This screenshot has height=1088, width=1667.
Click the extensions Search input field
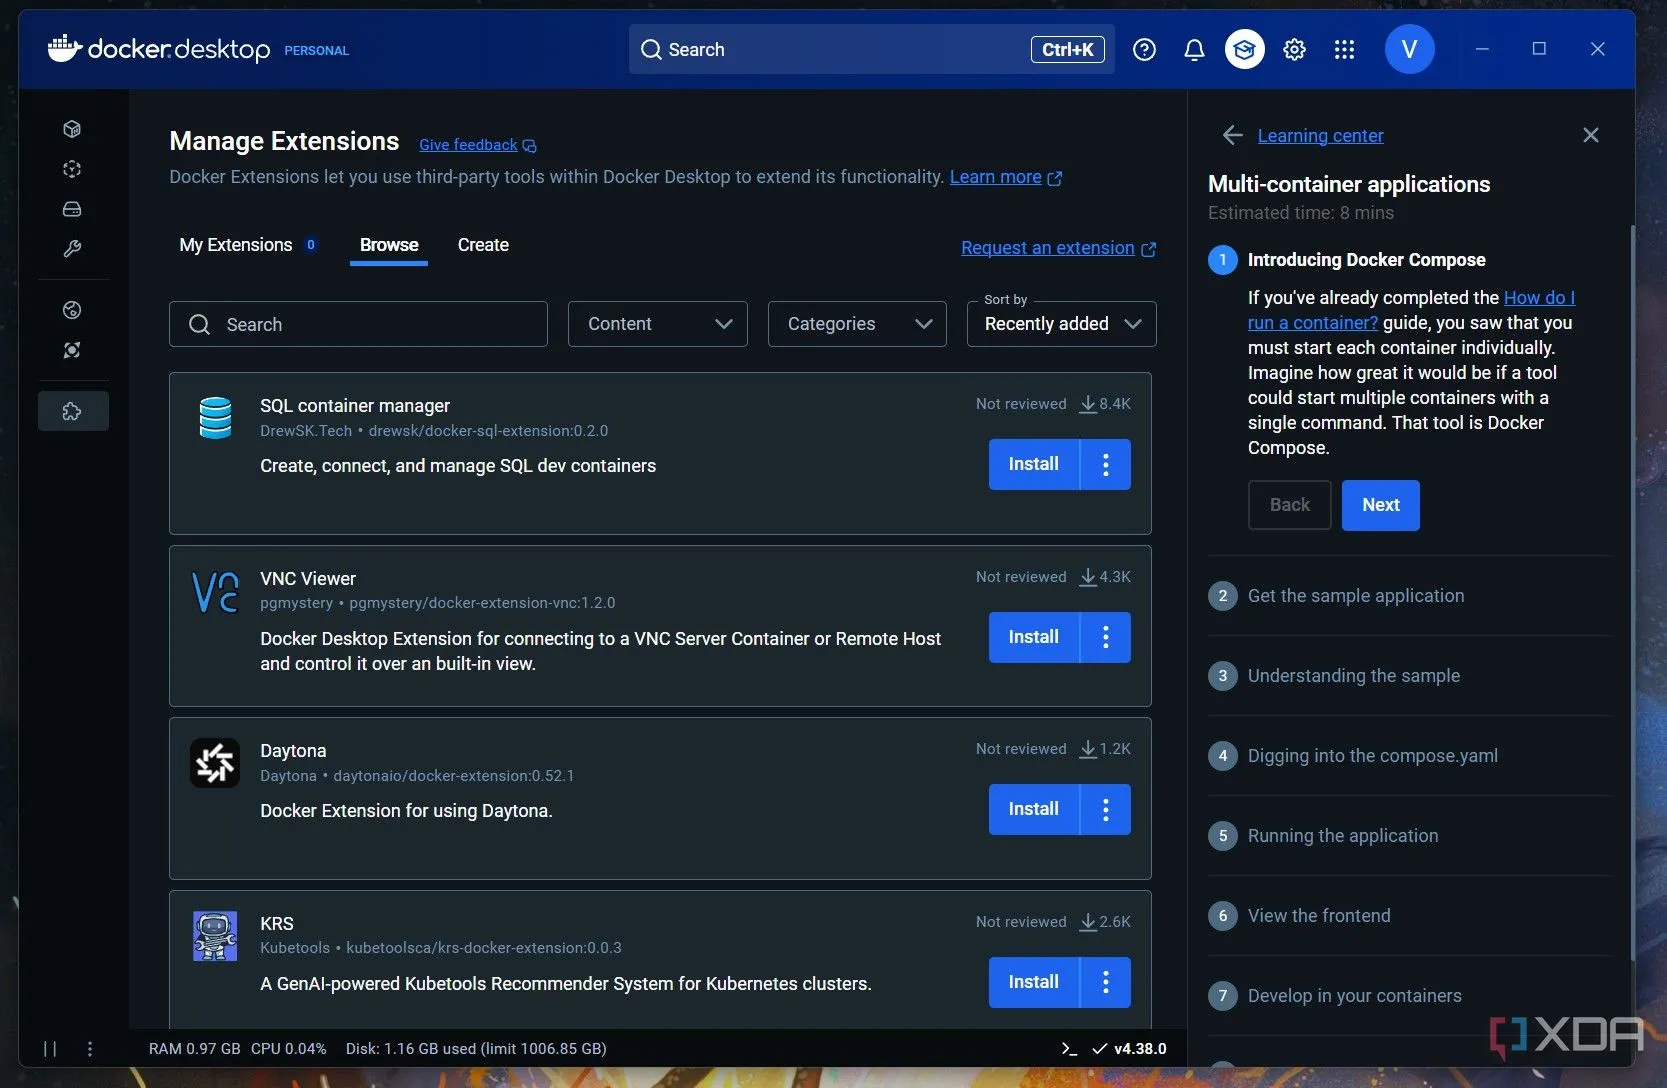click(x=358, y=324)
